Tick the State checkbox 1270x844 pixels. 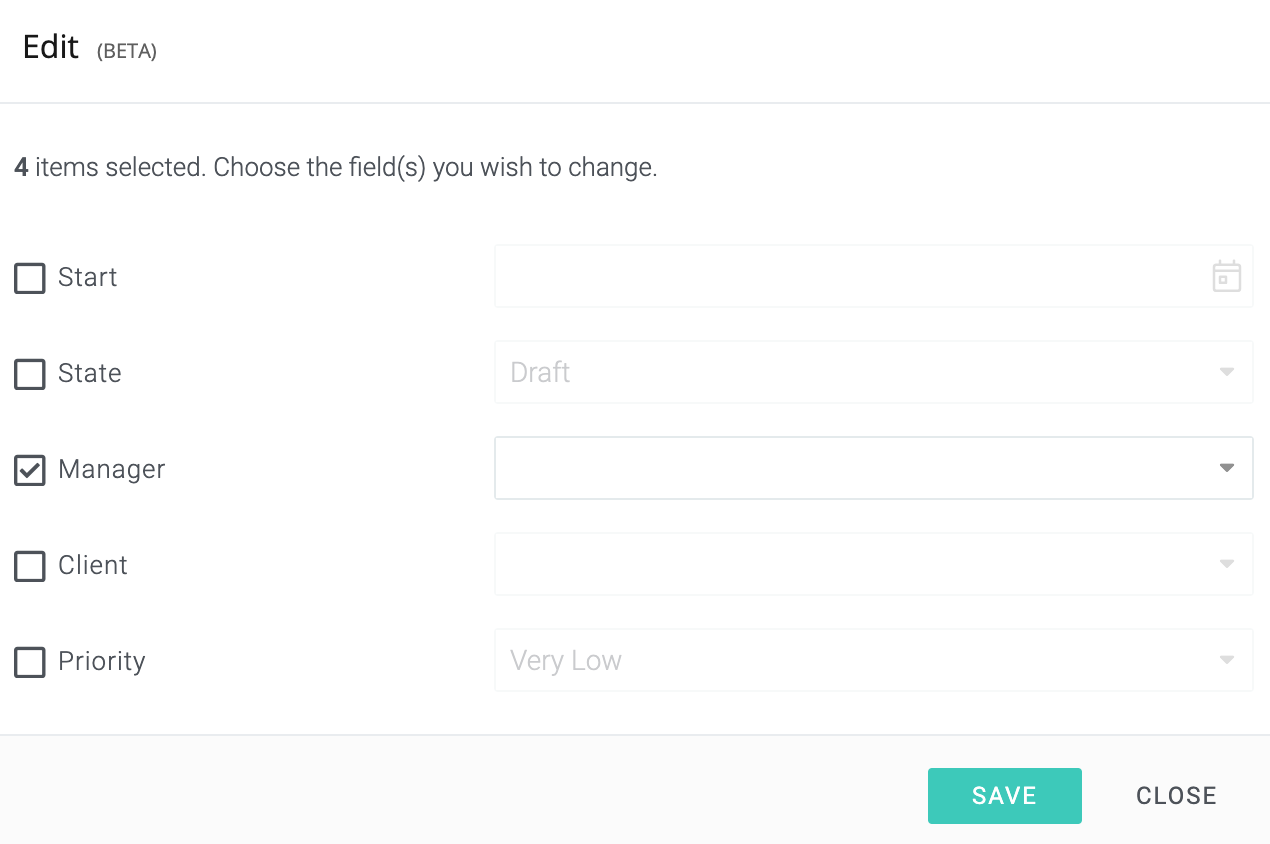[x=30, y=374]
